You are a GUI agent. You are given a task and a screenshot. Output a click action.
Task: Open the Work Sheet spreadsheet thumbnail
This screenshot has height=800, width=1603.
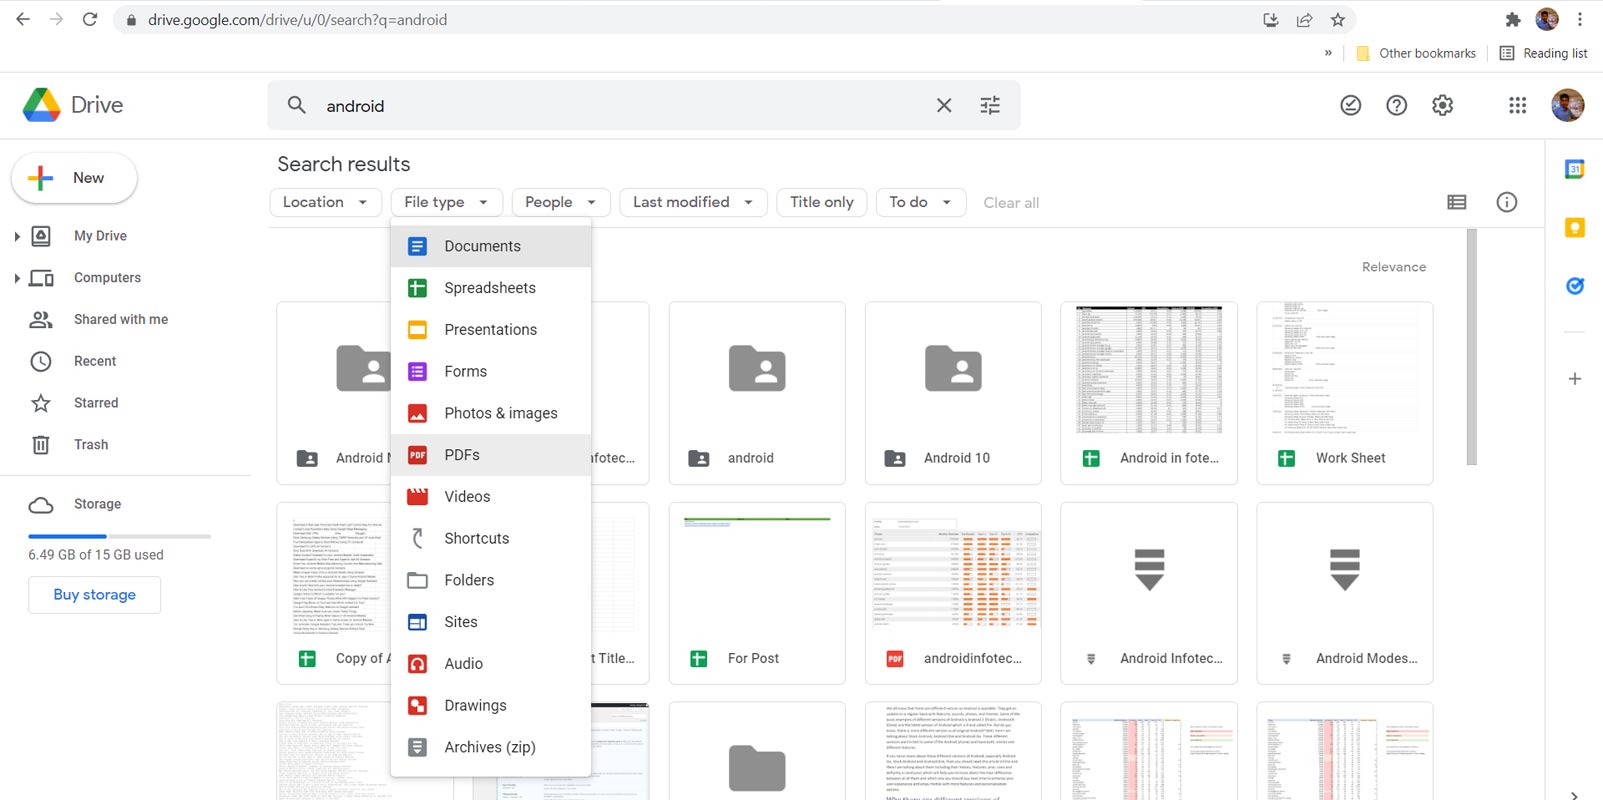click(x=1345, y=369)
